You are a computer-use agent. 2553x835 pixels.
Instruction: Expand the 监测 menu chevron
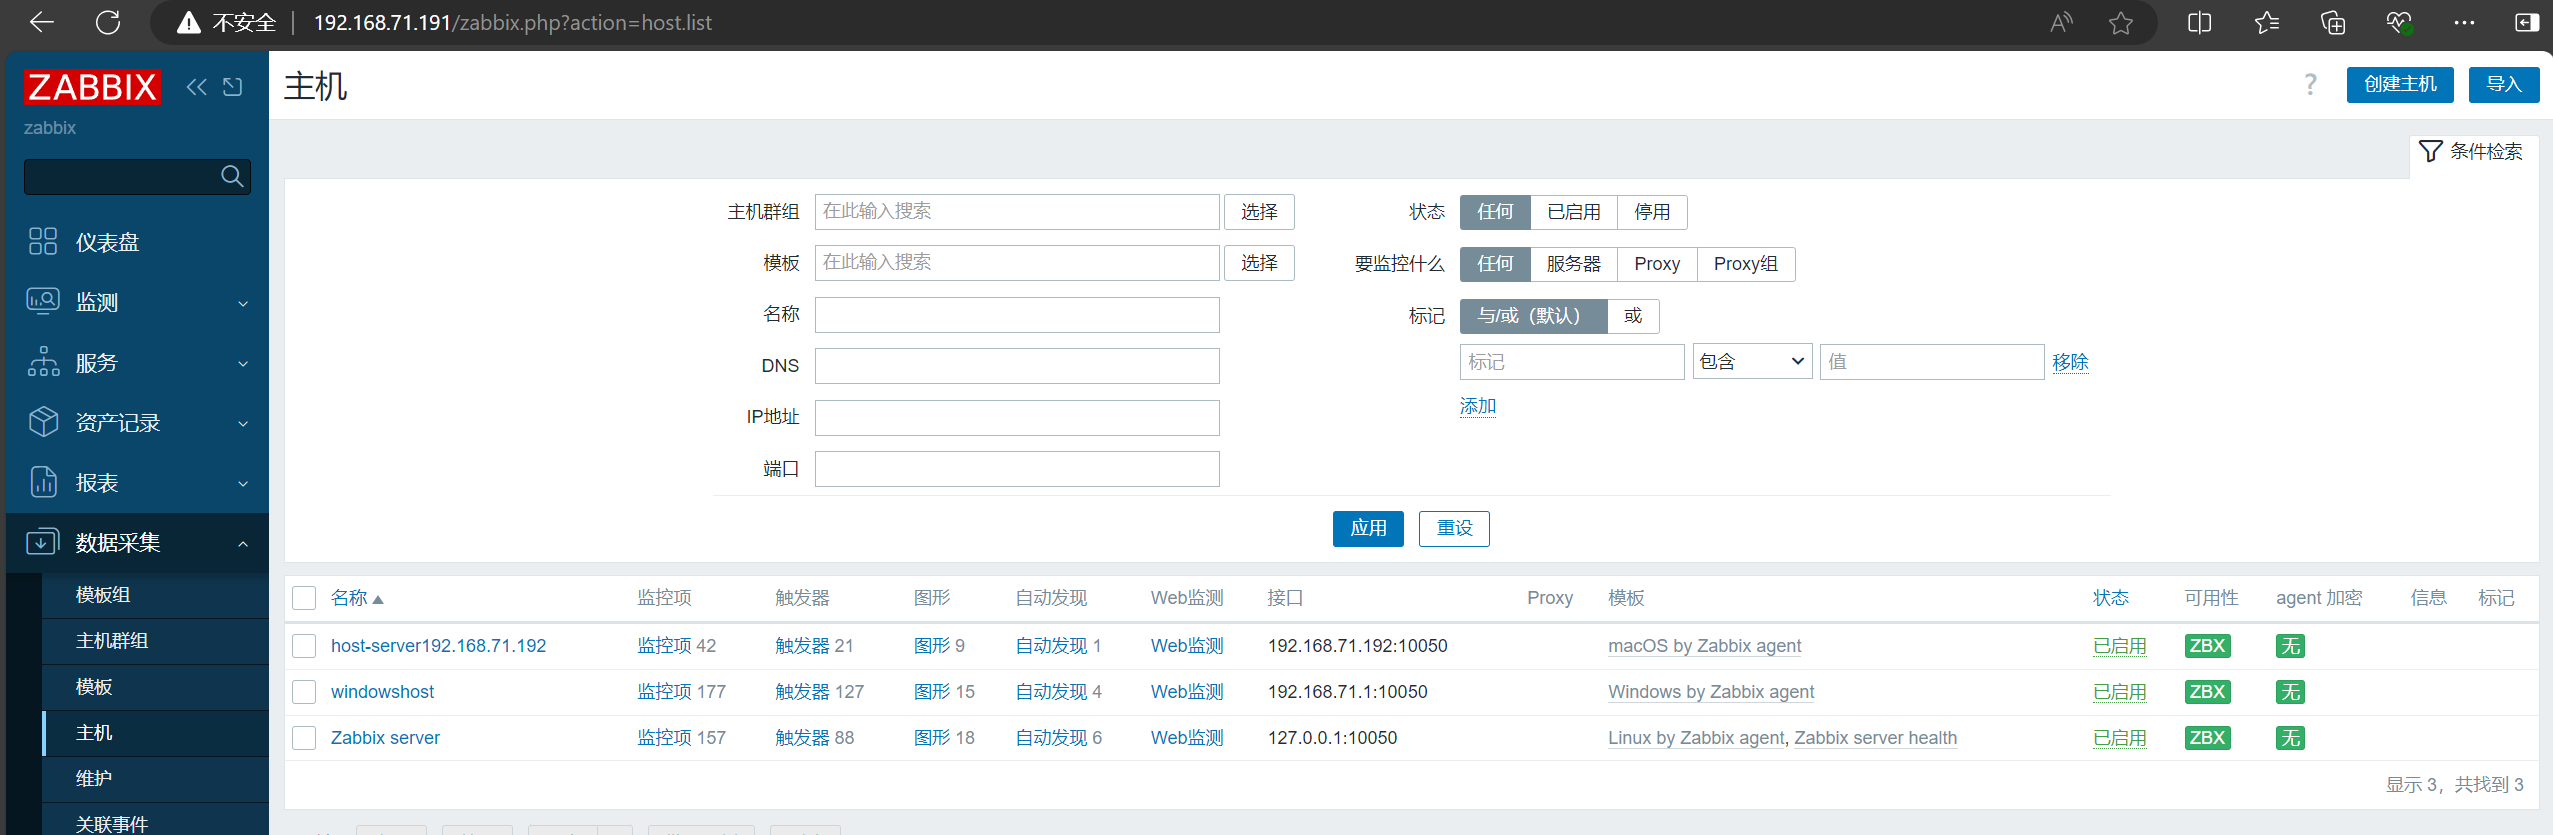tap(243, 303)
